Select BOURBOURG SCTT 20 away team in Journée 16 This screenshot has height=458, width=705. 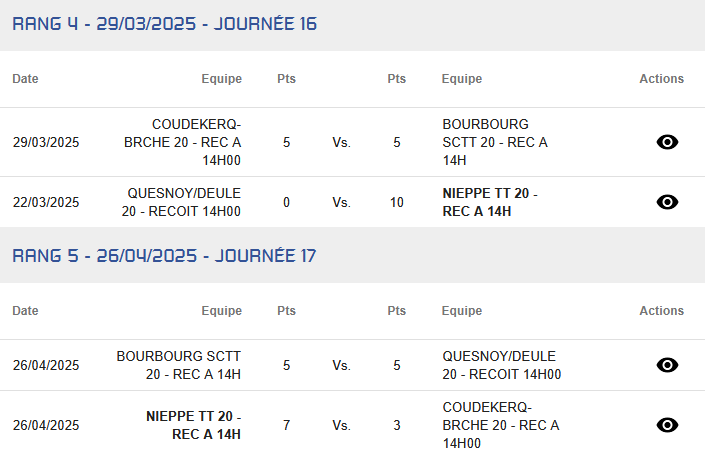tap(495, 142)
